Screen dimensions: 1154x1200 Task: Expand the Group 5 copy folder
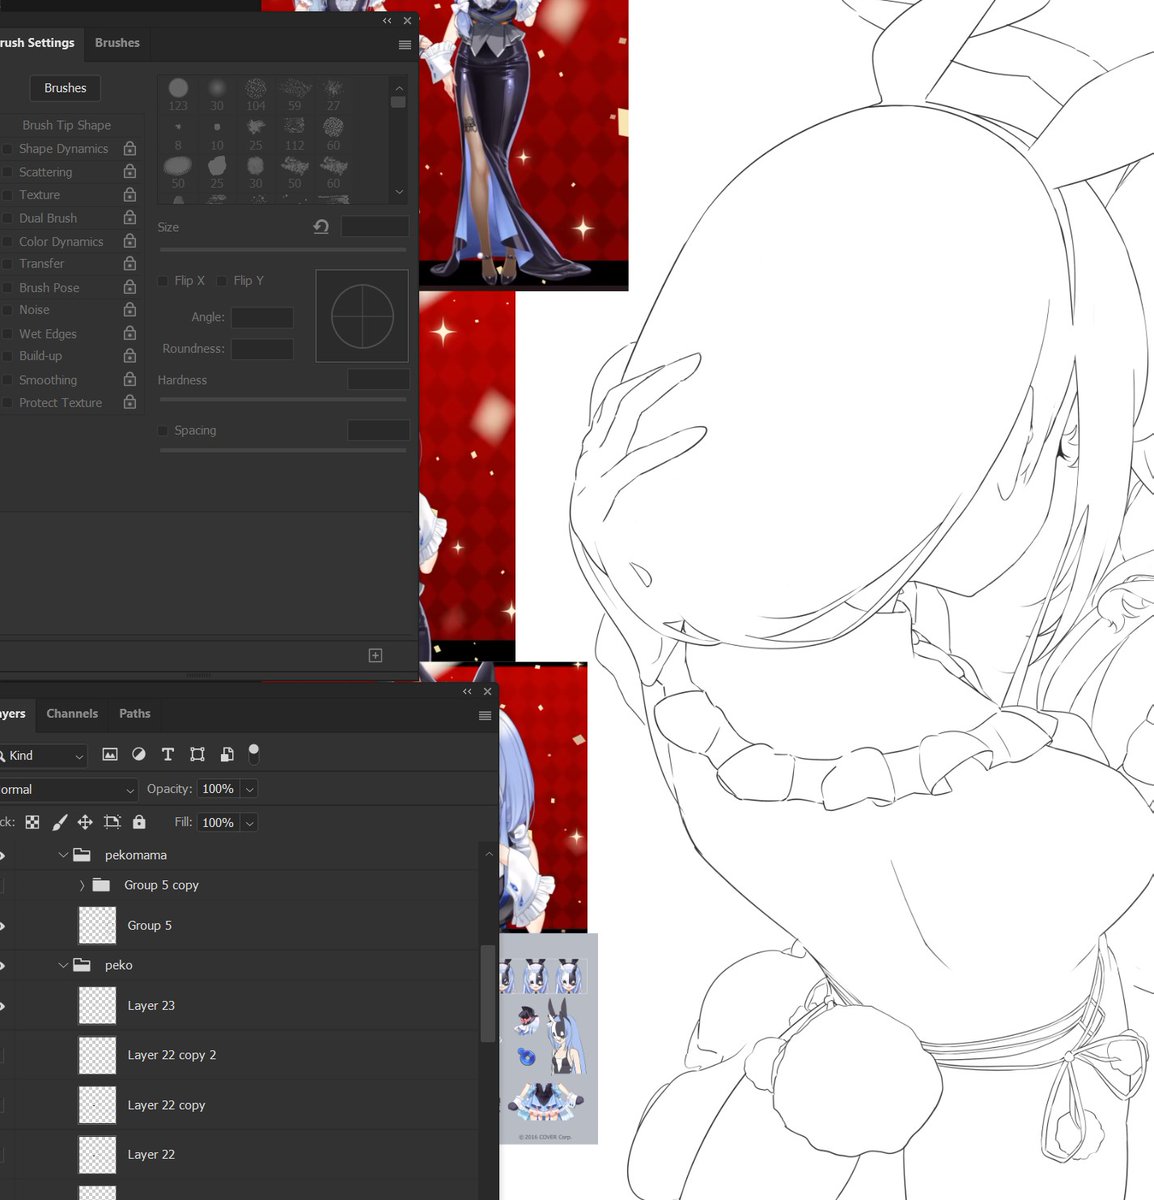point(82,885)
